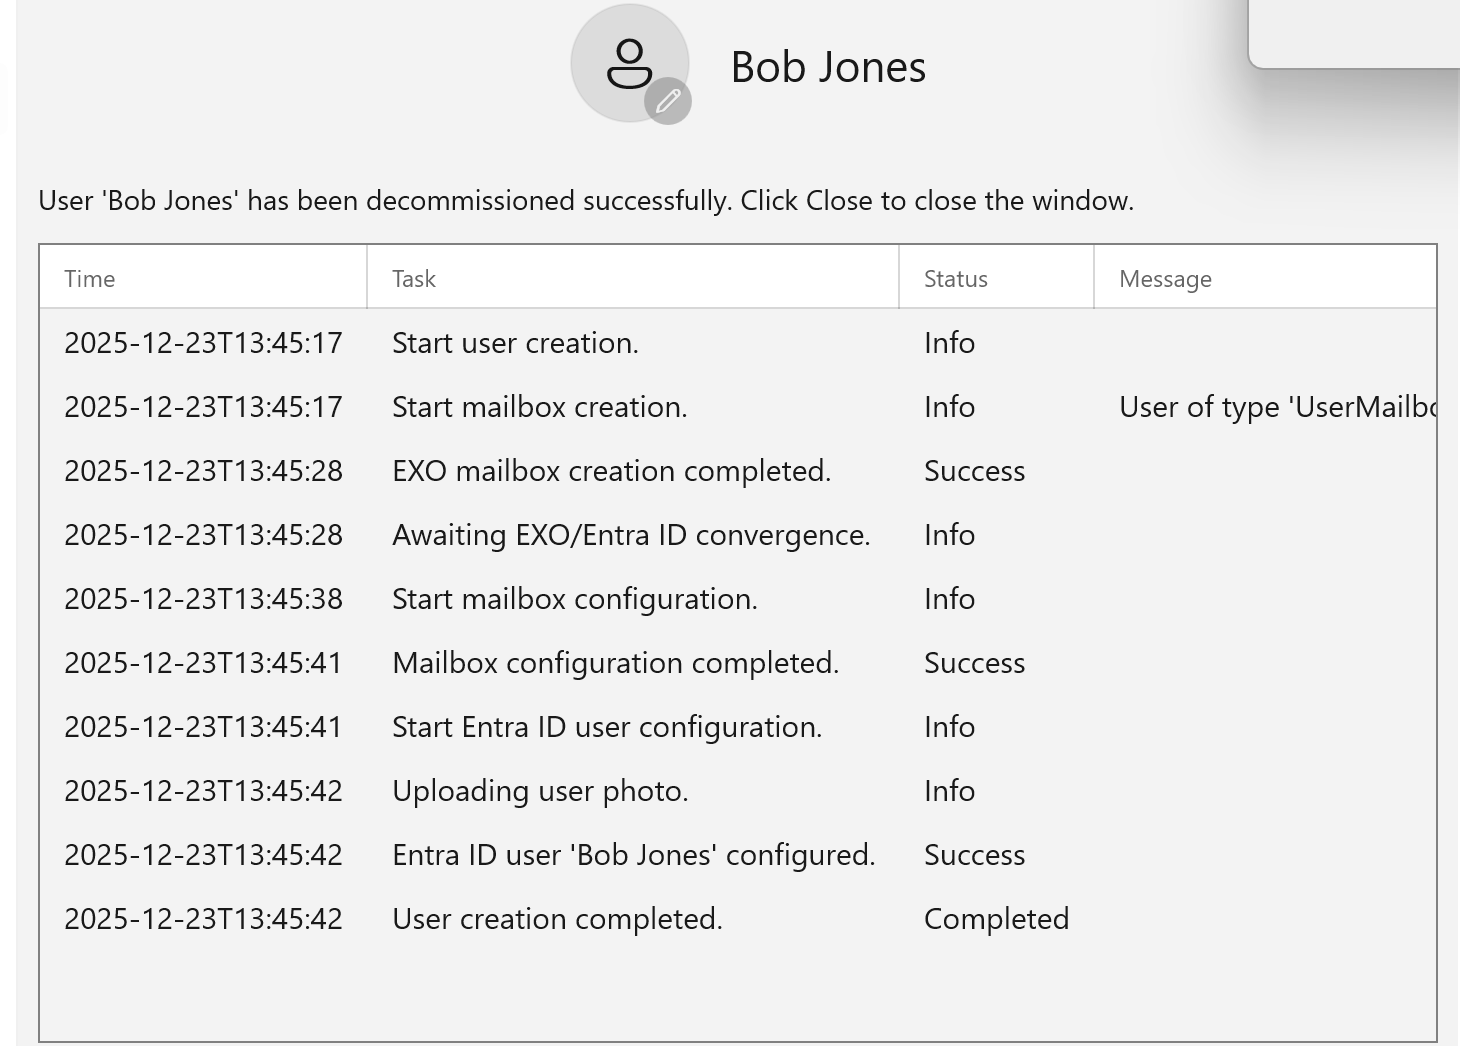Click the Success status for EXO mailbox creation
Image resolution: width=1460 pixels, height=1046 pixels.
click(x=974, y=471)
